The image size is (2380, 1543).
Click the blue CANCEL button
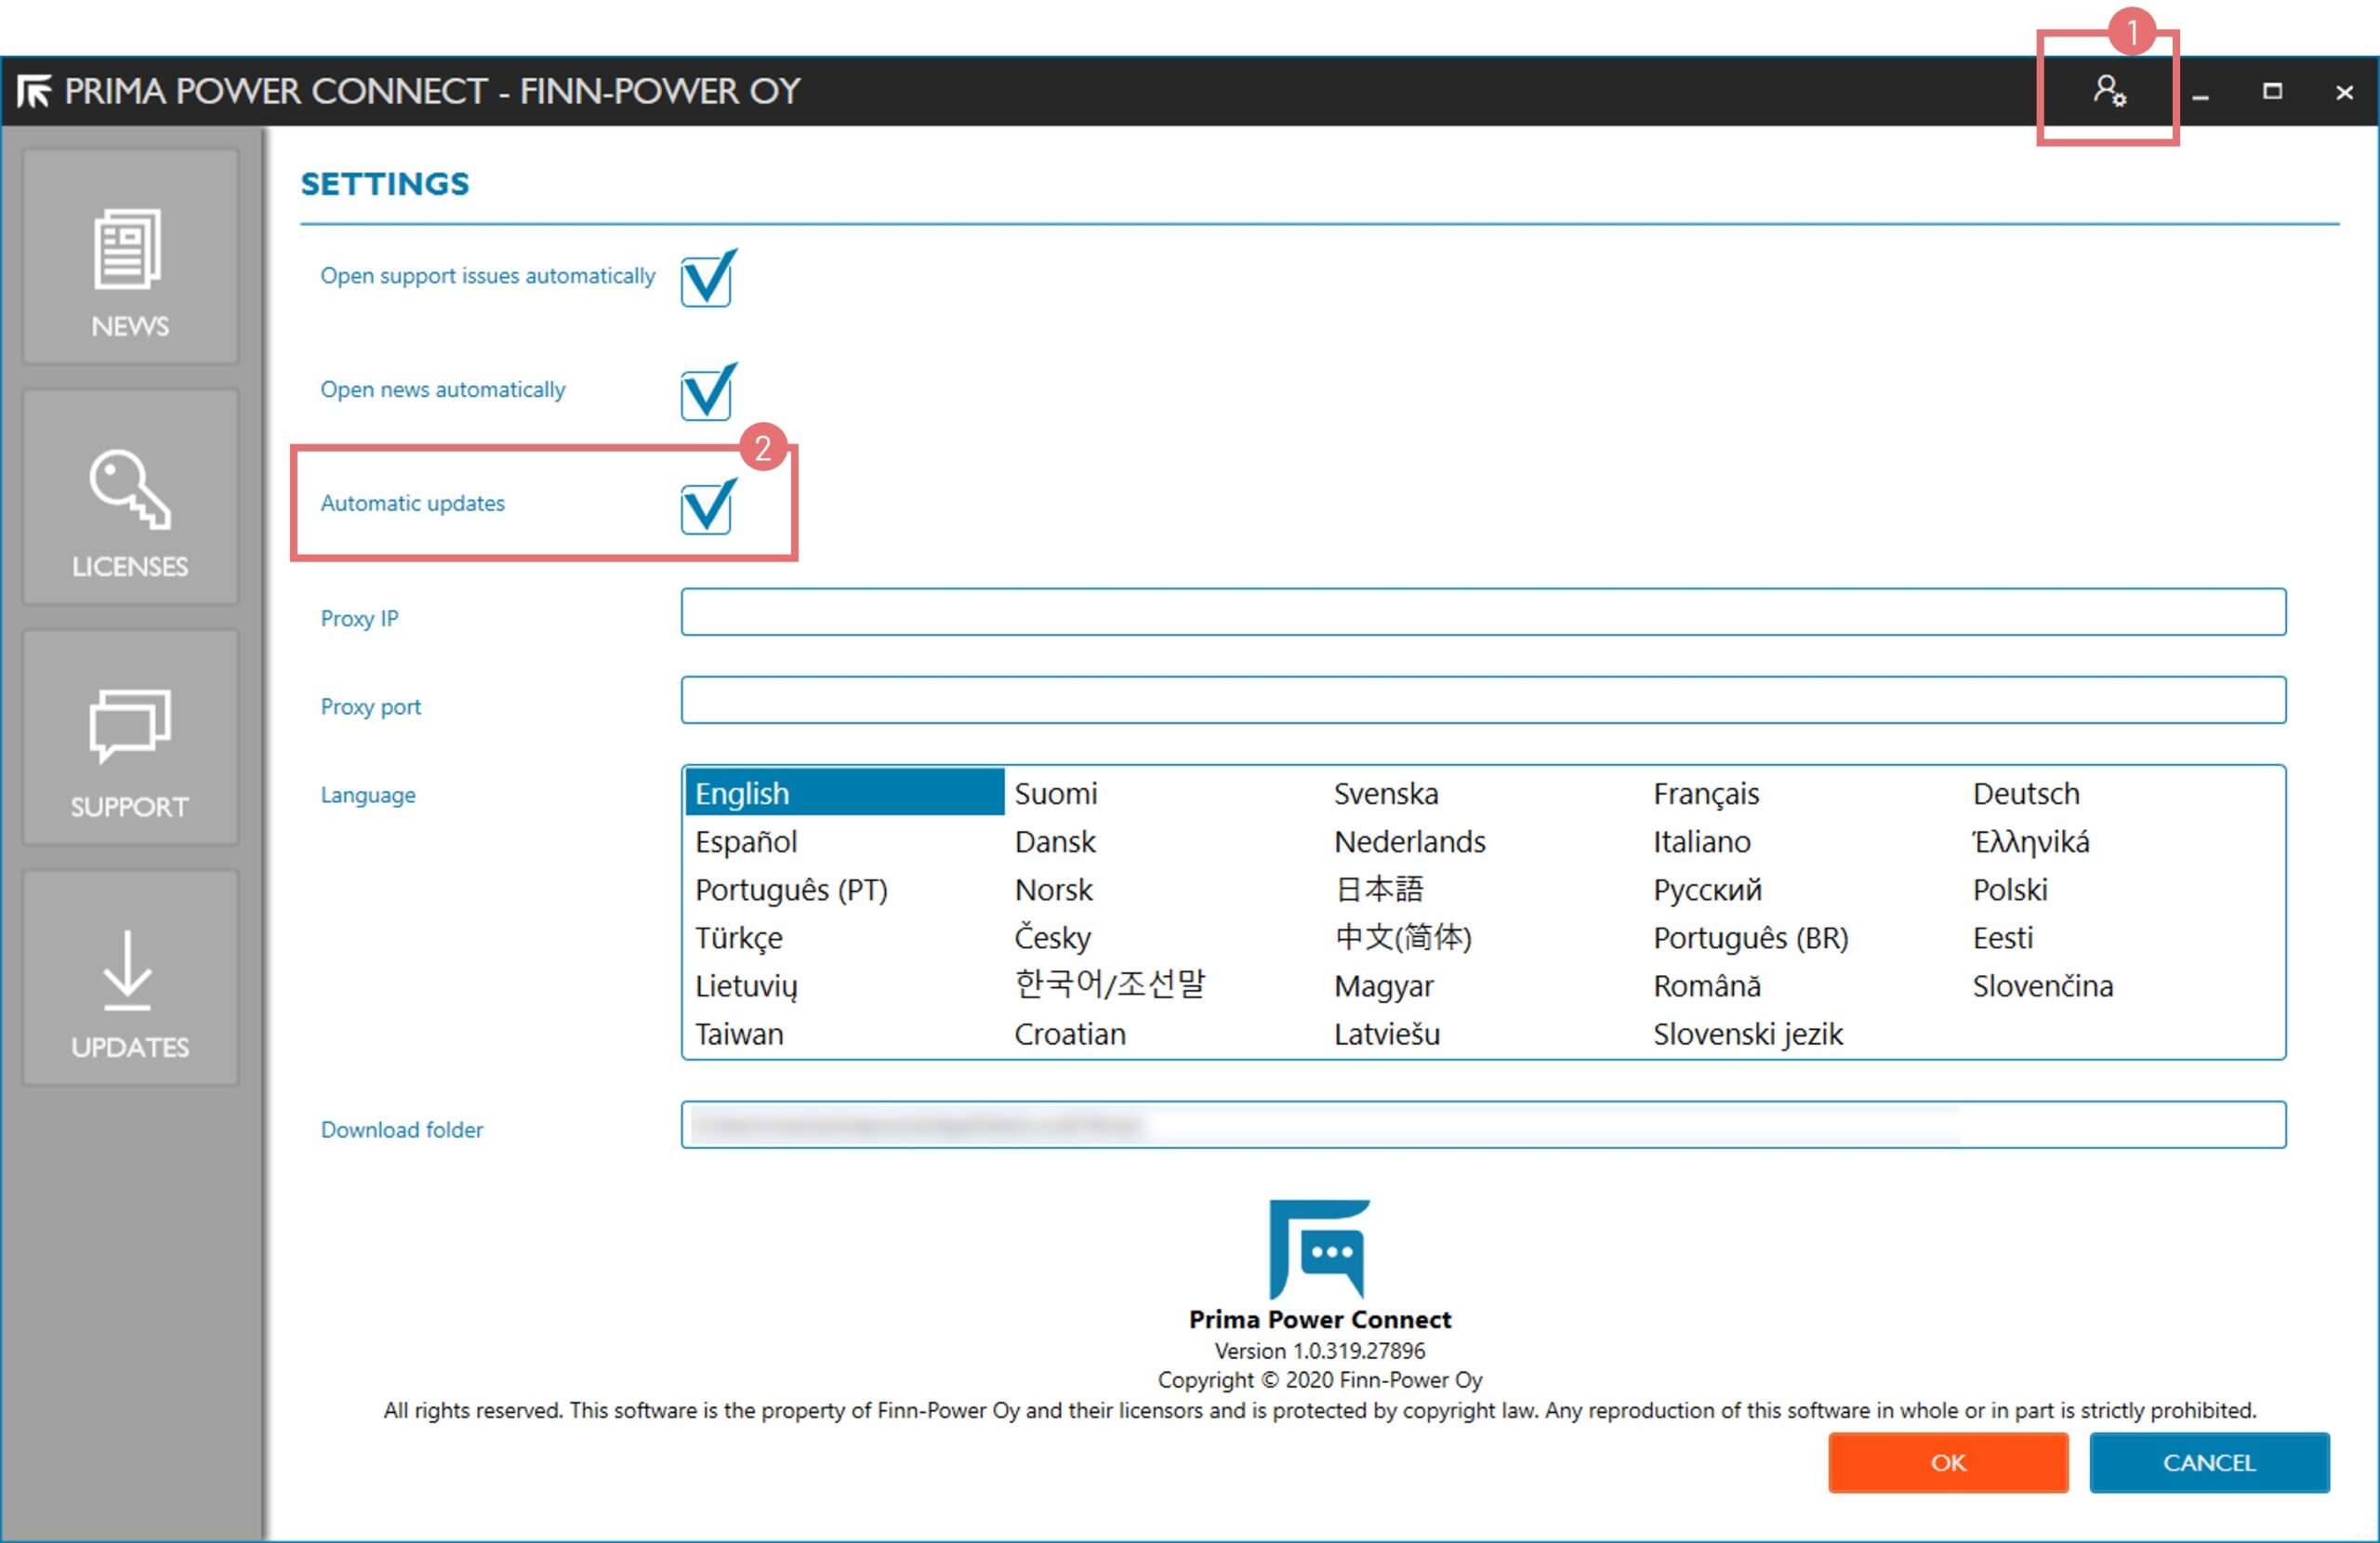pyautogui.click(x=2208, y=1463)
